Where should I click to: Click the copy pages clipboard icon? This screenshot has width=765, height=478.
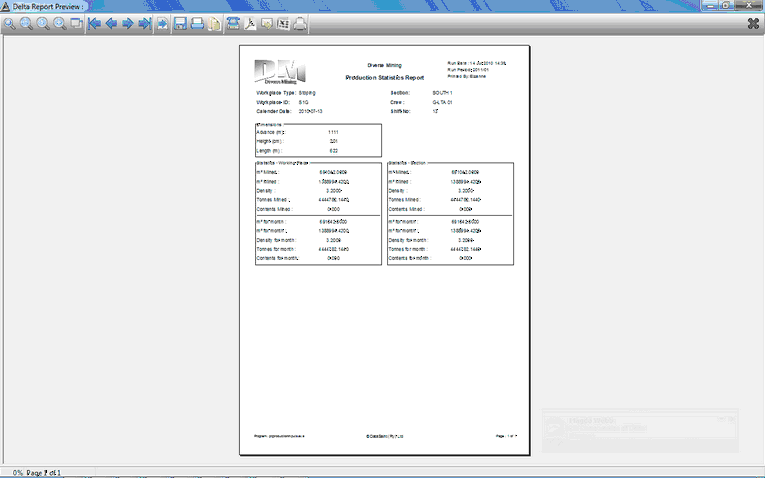pyautogui.click(x=214, y=23)
